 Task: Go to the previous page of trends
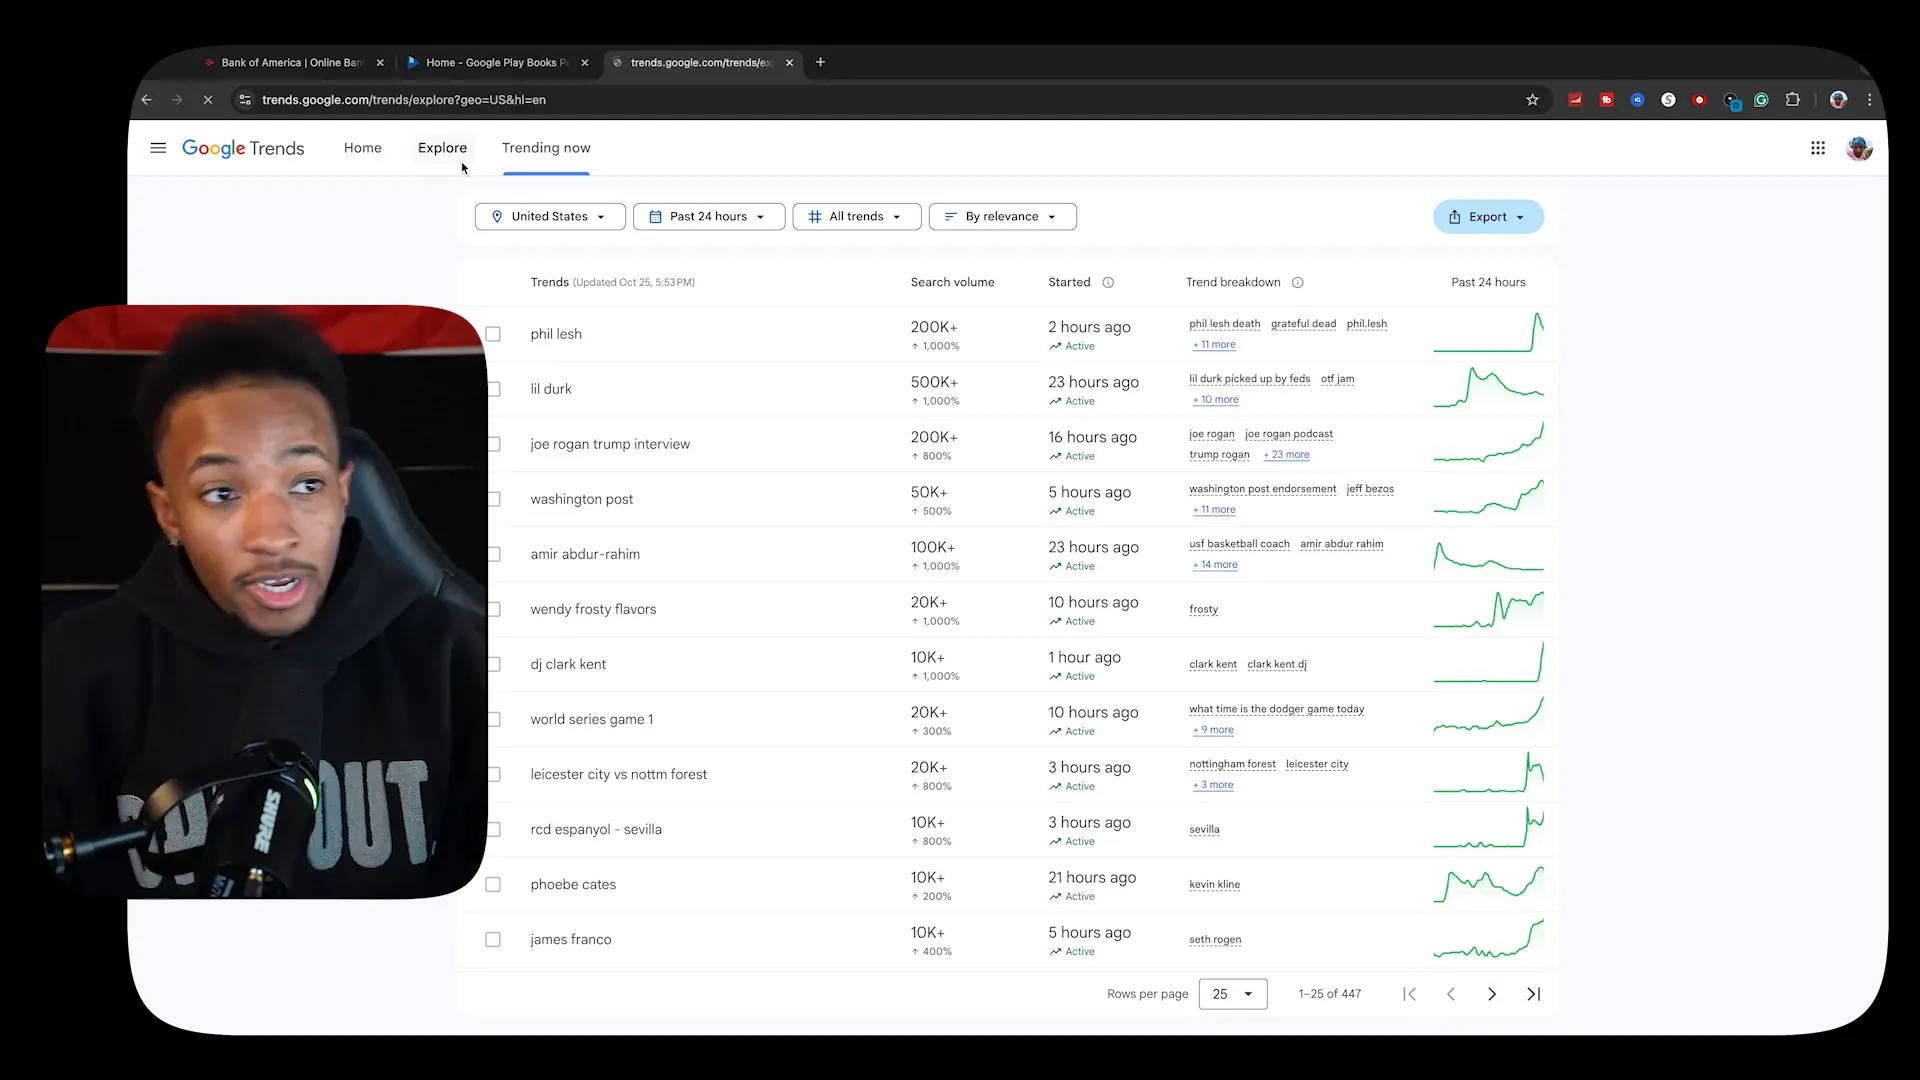coord(1451,994)
